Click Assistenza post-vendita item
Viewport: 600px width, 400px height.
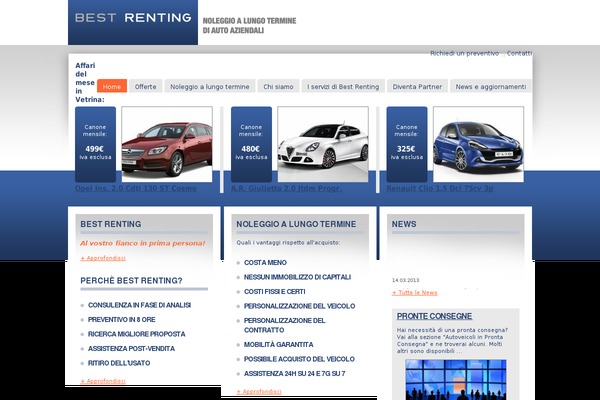tap(131, 349)
